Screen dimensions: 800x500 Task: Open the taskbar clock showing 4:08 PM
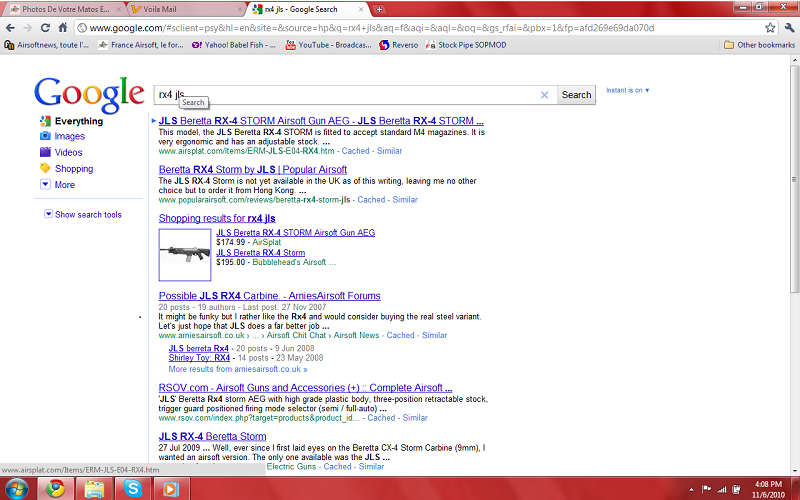768,489
